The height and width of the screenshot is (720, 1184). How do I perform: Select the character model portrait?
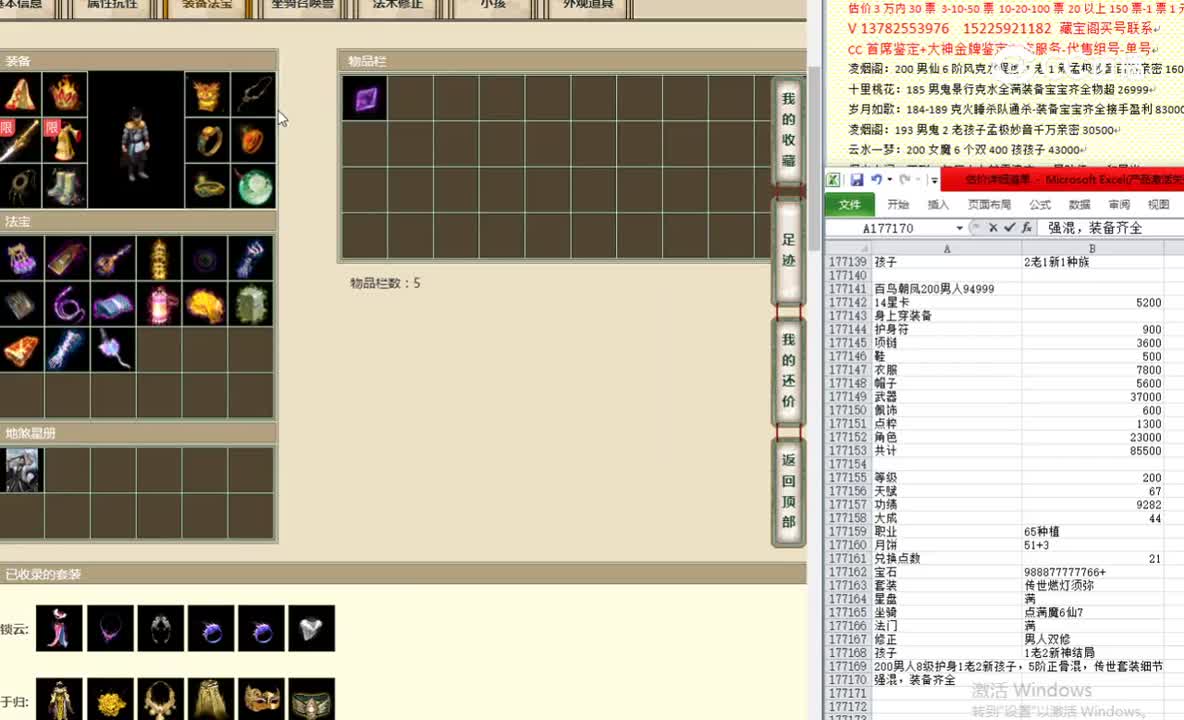(136, 140)
